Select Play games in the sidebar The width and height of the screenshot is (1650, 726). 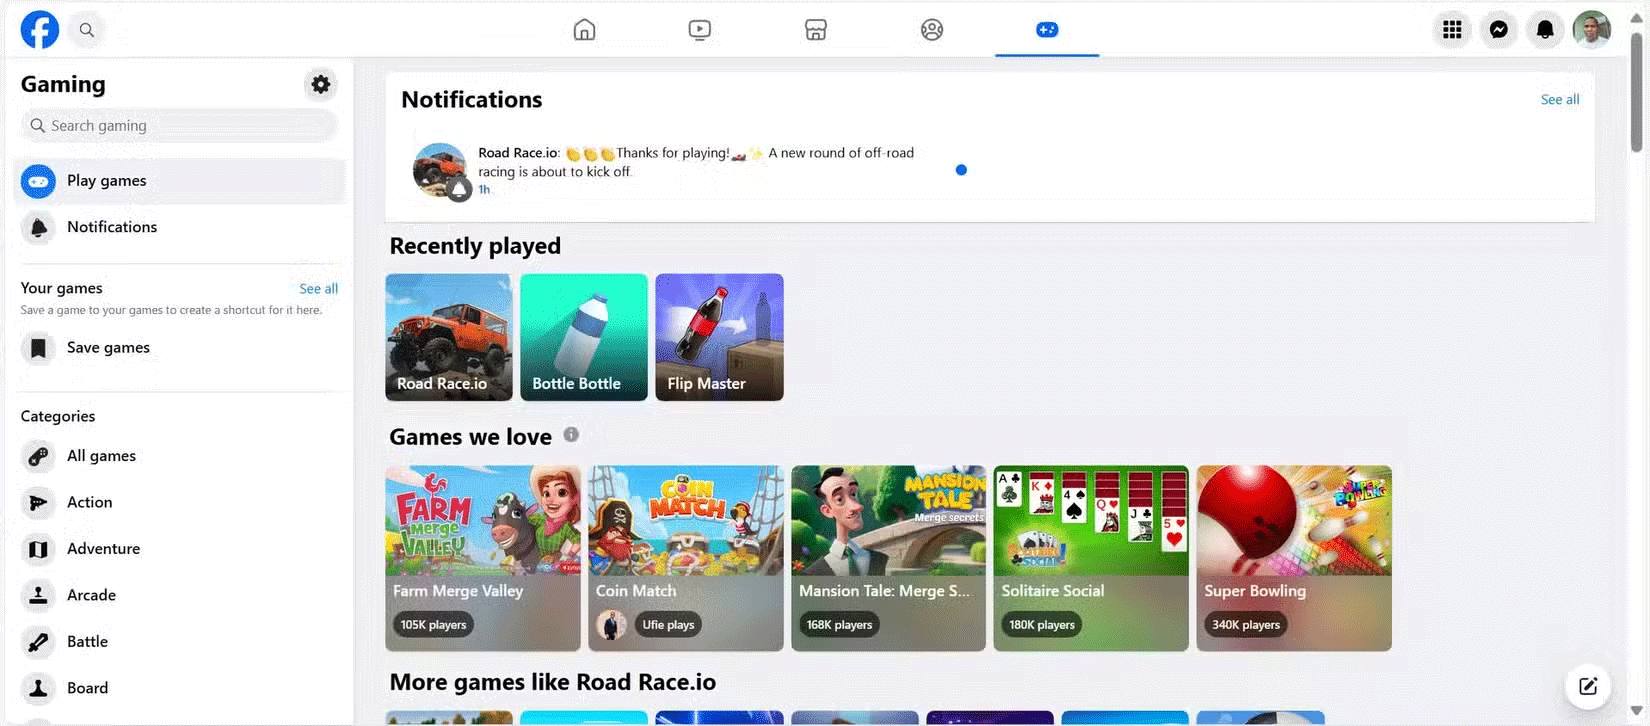coord(180,181)
